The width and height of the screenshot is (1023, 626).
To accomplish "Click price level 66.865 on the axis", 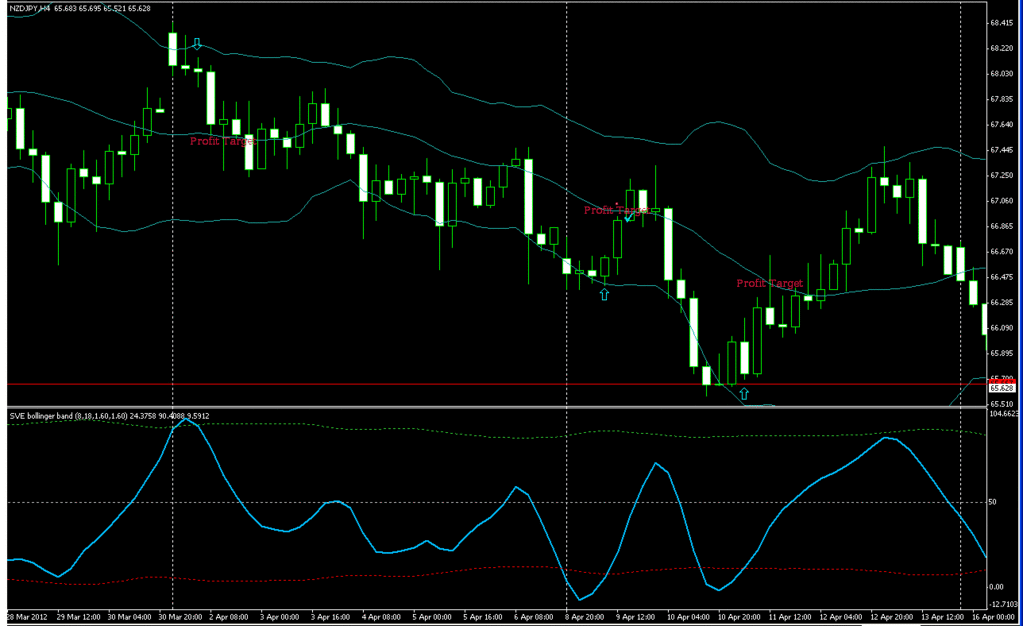I will [x=1001, y=226].
